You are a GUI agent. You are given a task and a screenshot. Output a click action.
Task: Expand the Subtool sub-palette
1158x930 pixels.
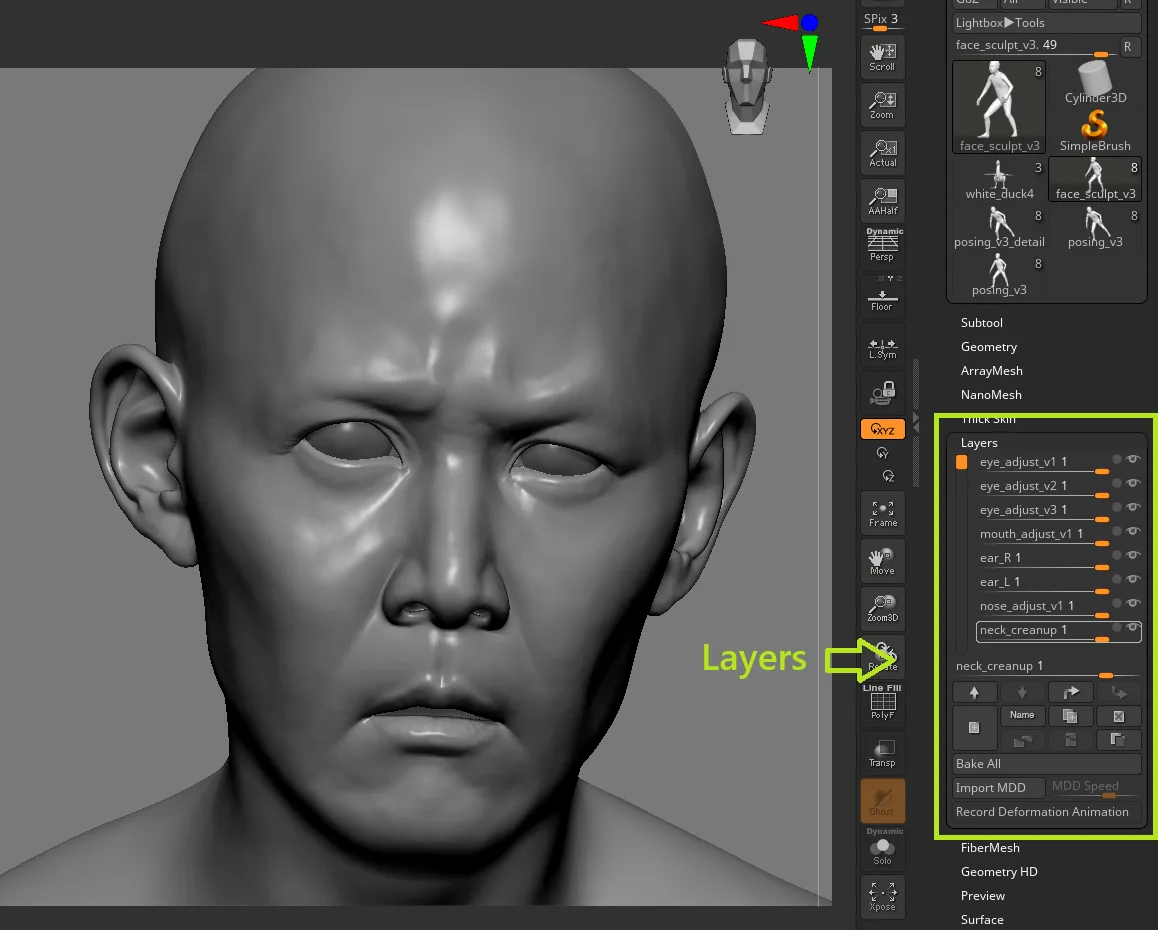(x=981, y=323)
